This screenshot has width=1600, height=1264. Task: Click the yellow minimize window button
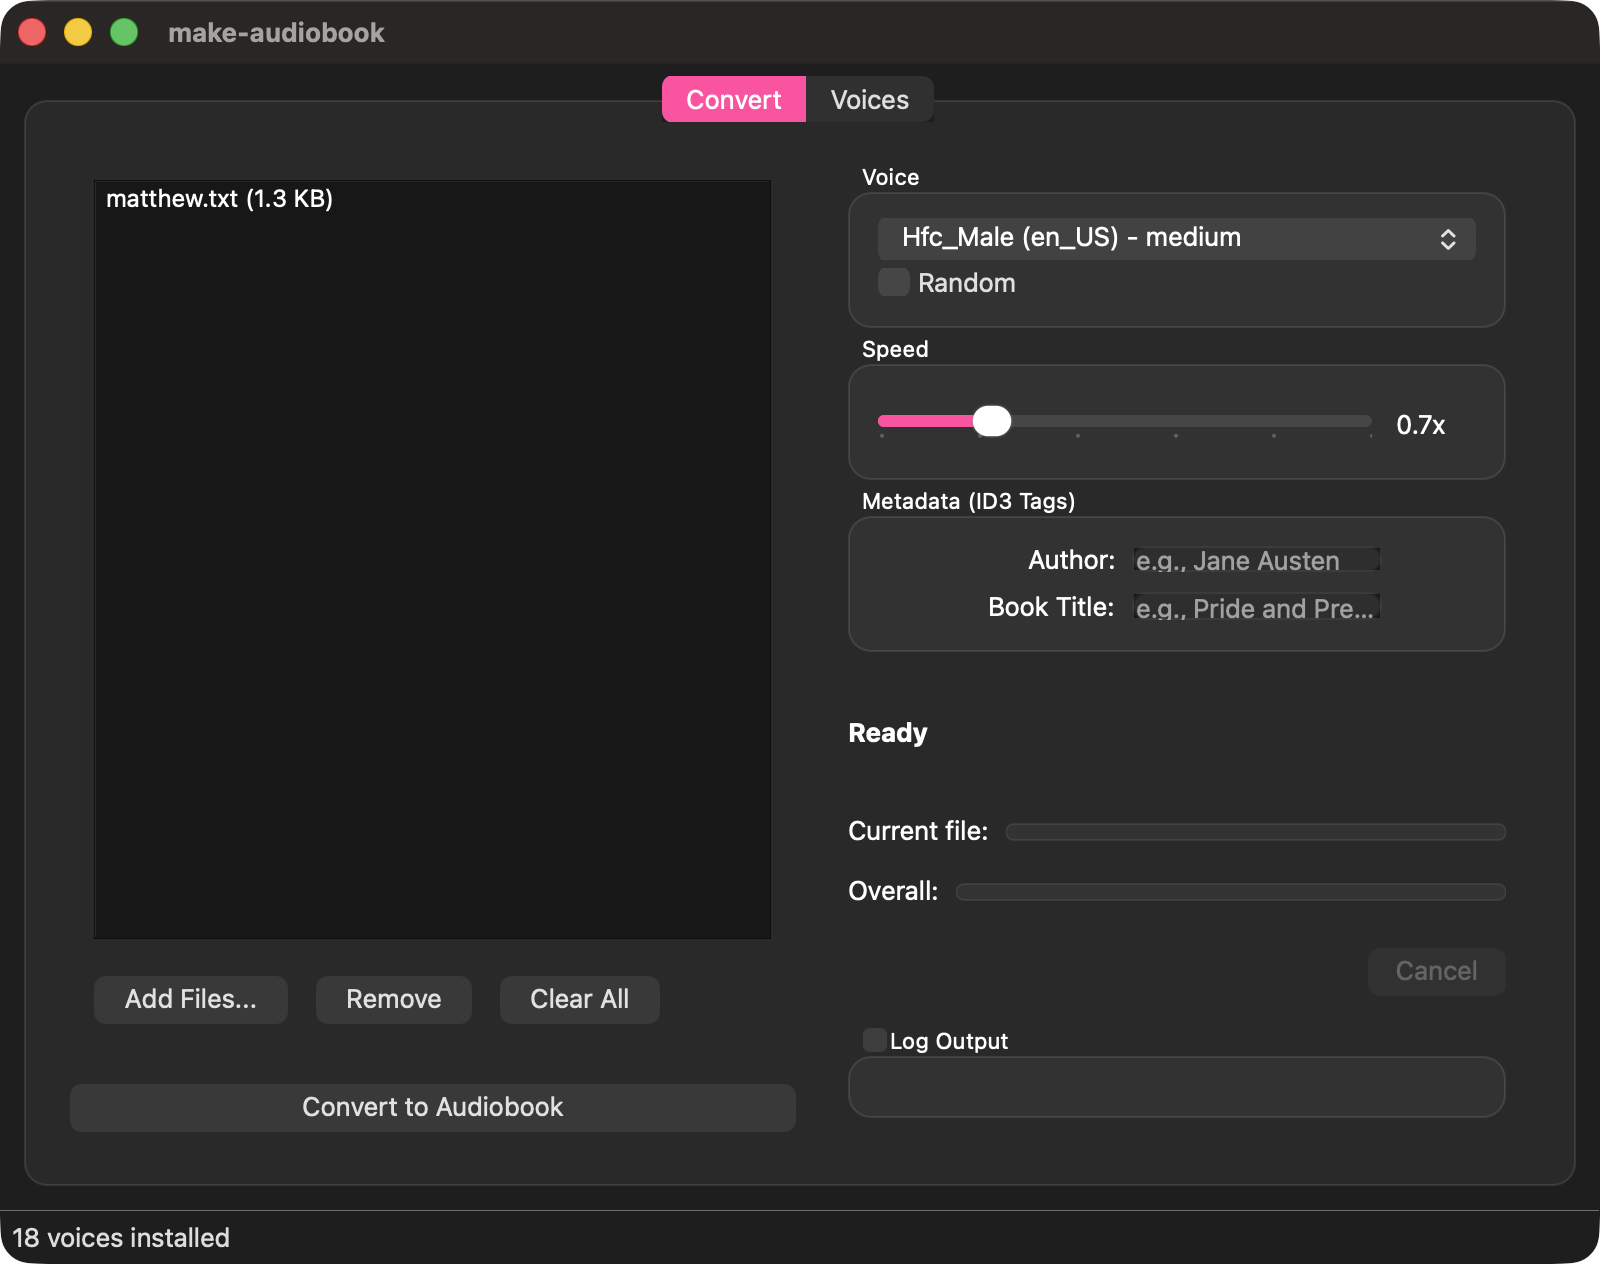[77, 32]
